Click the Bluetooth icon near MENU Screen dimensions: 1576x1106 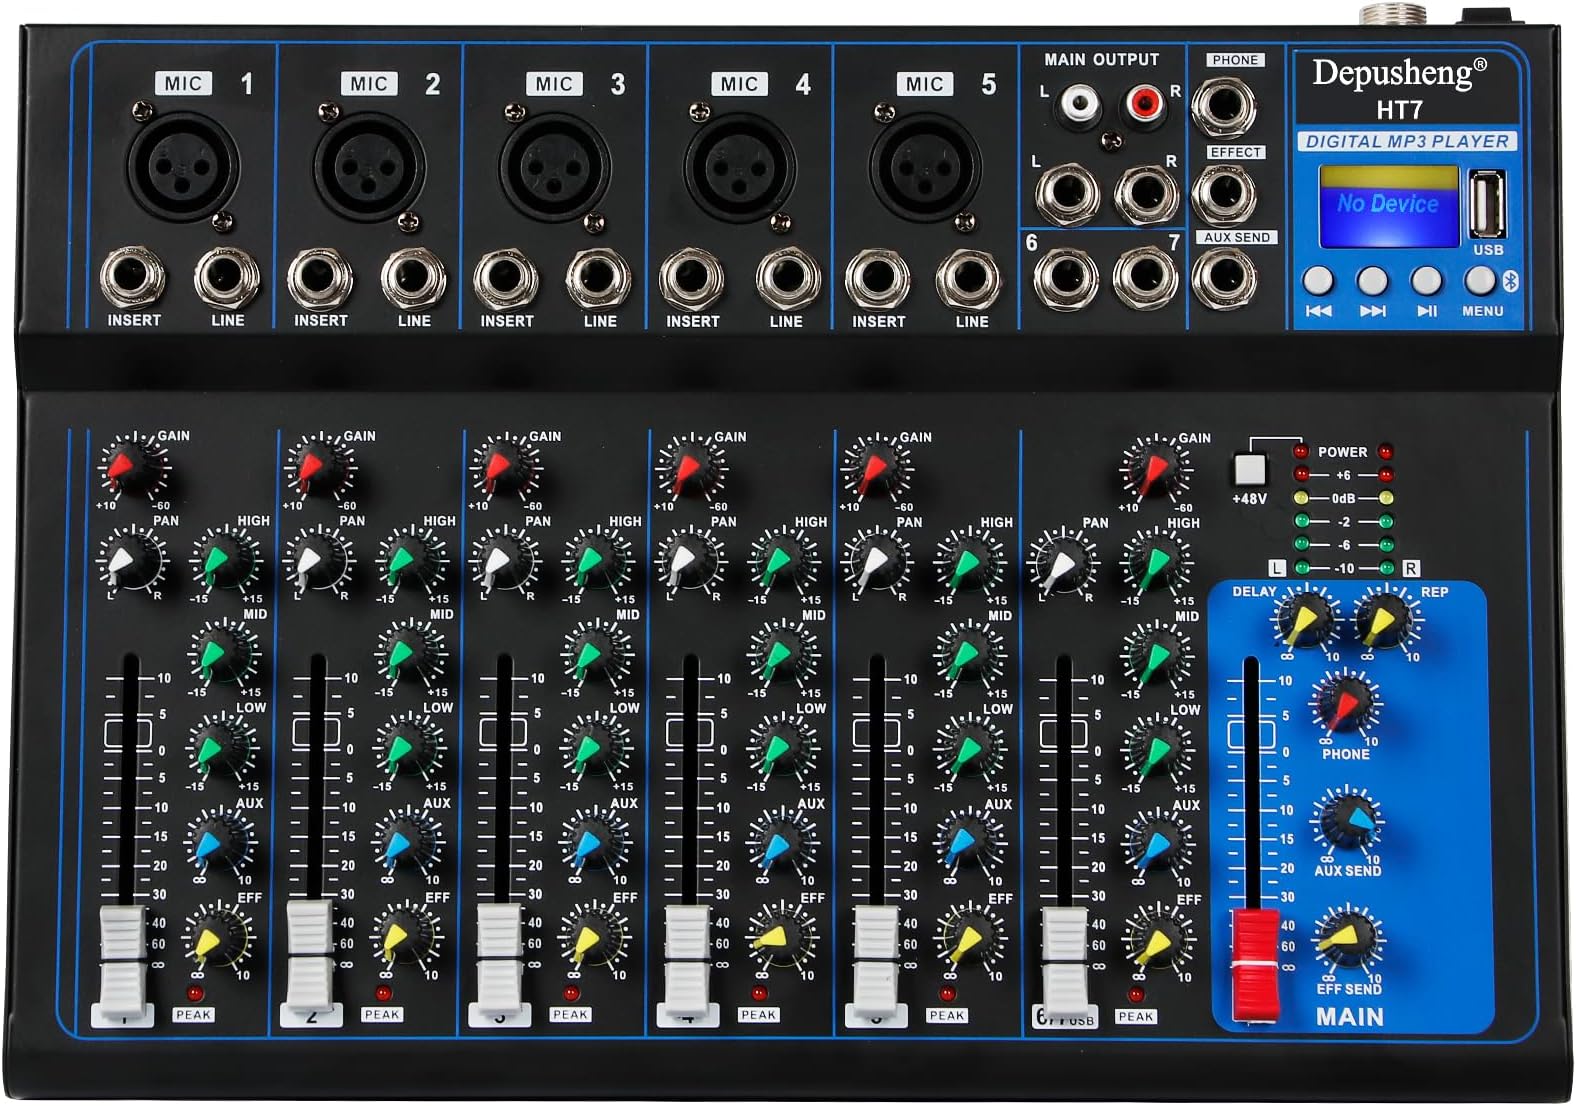point(1509,281)
